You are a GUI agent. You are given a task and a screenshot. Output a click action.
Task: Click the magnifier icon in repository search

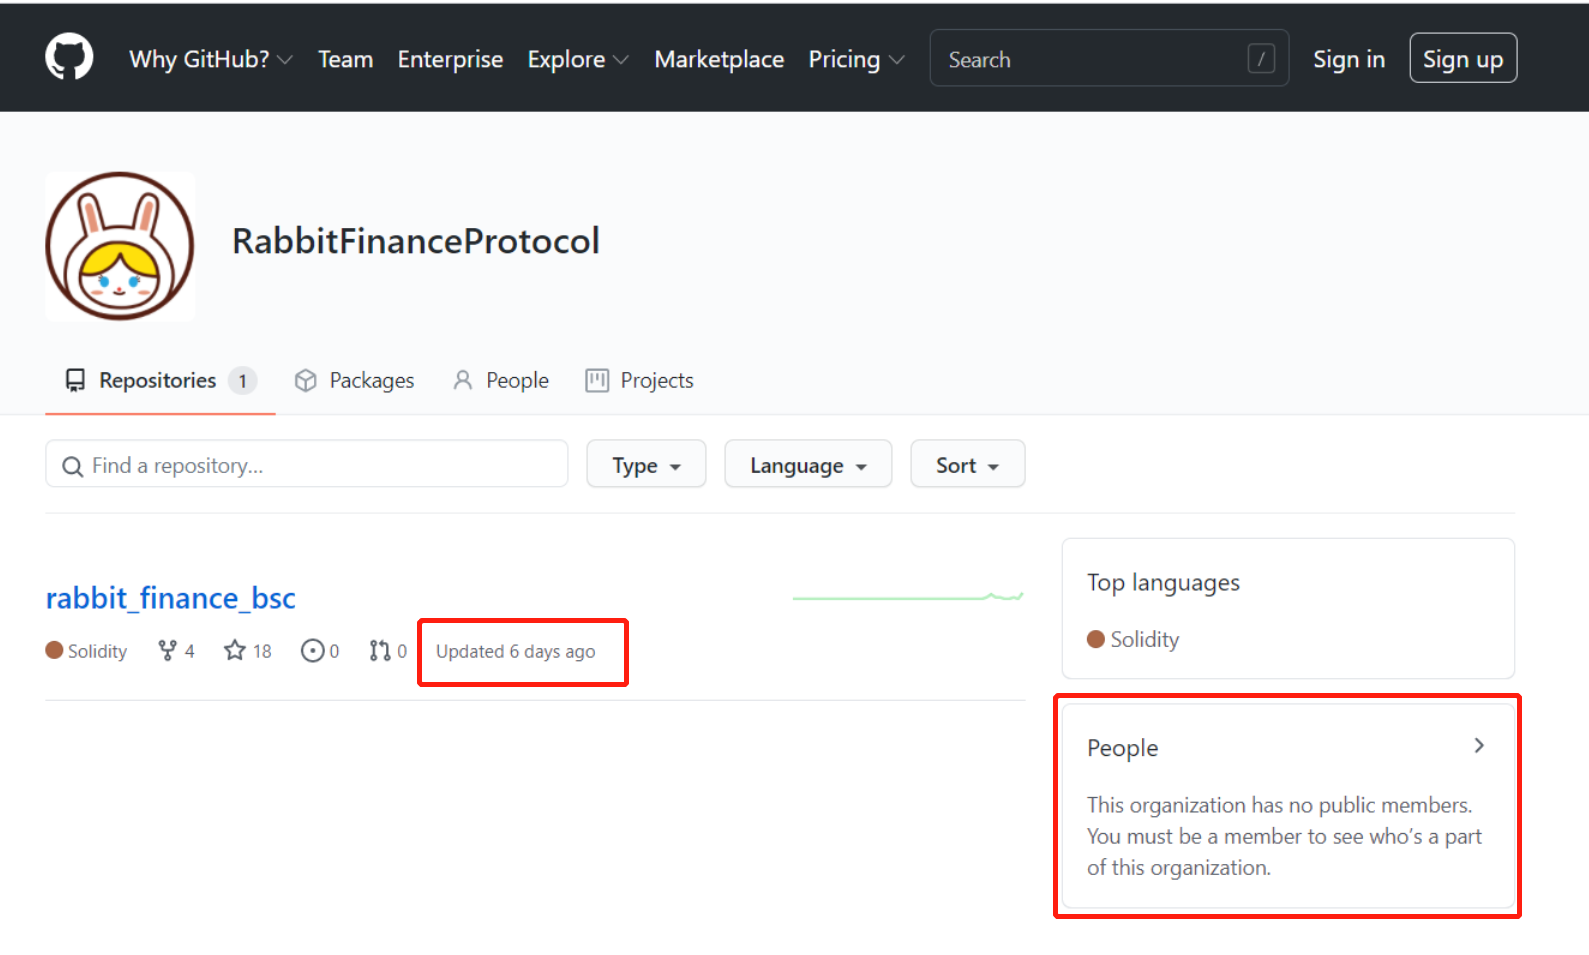[72, 466]
